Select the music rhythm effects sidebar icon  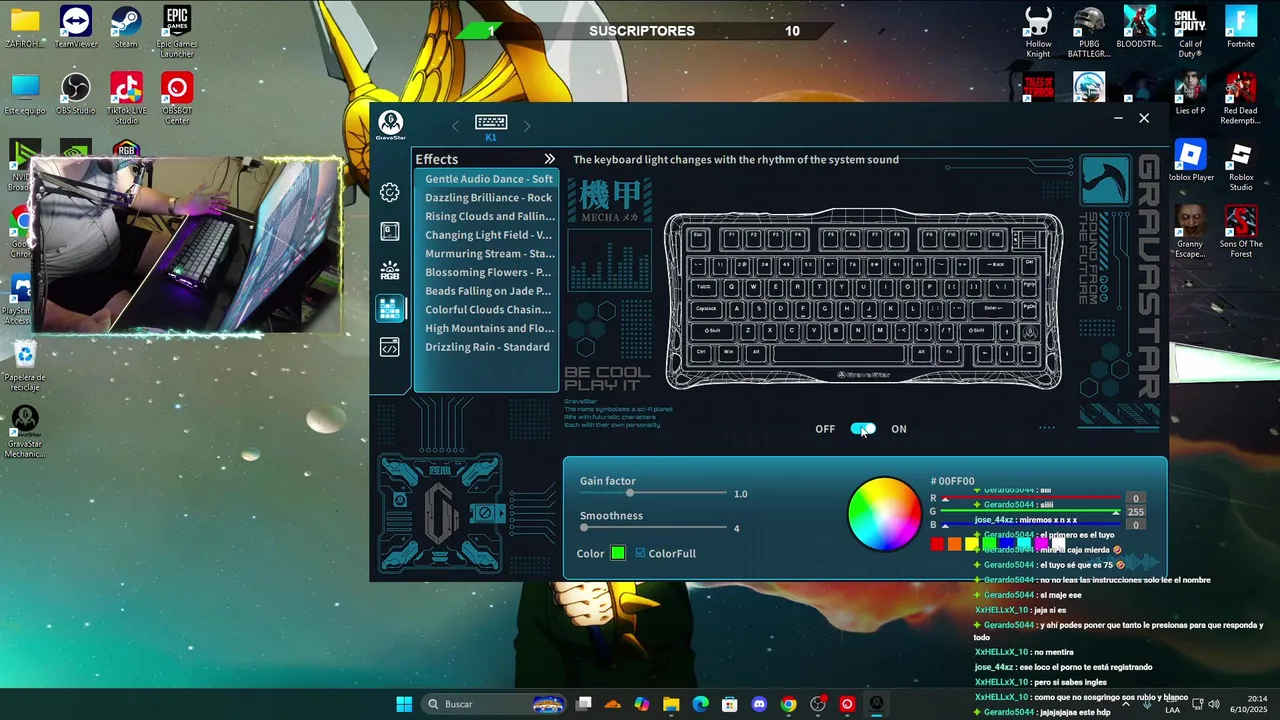pos(390,309)
